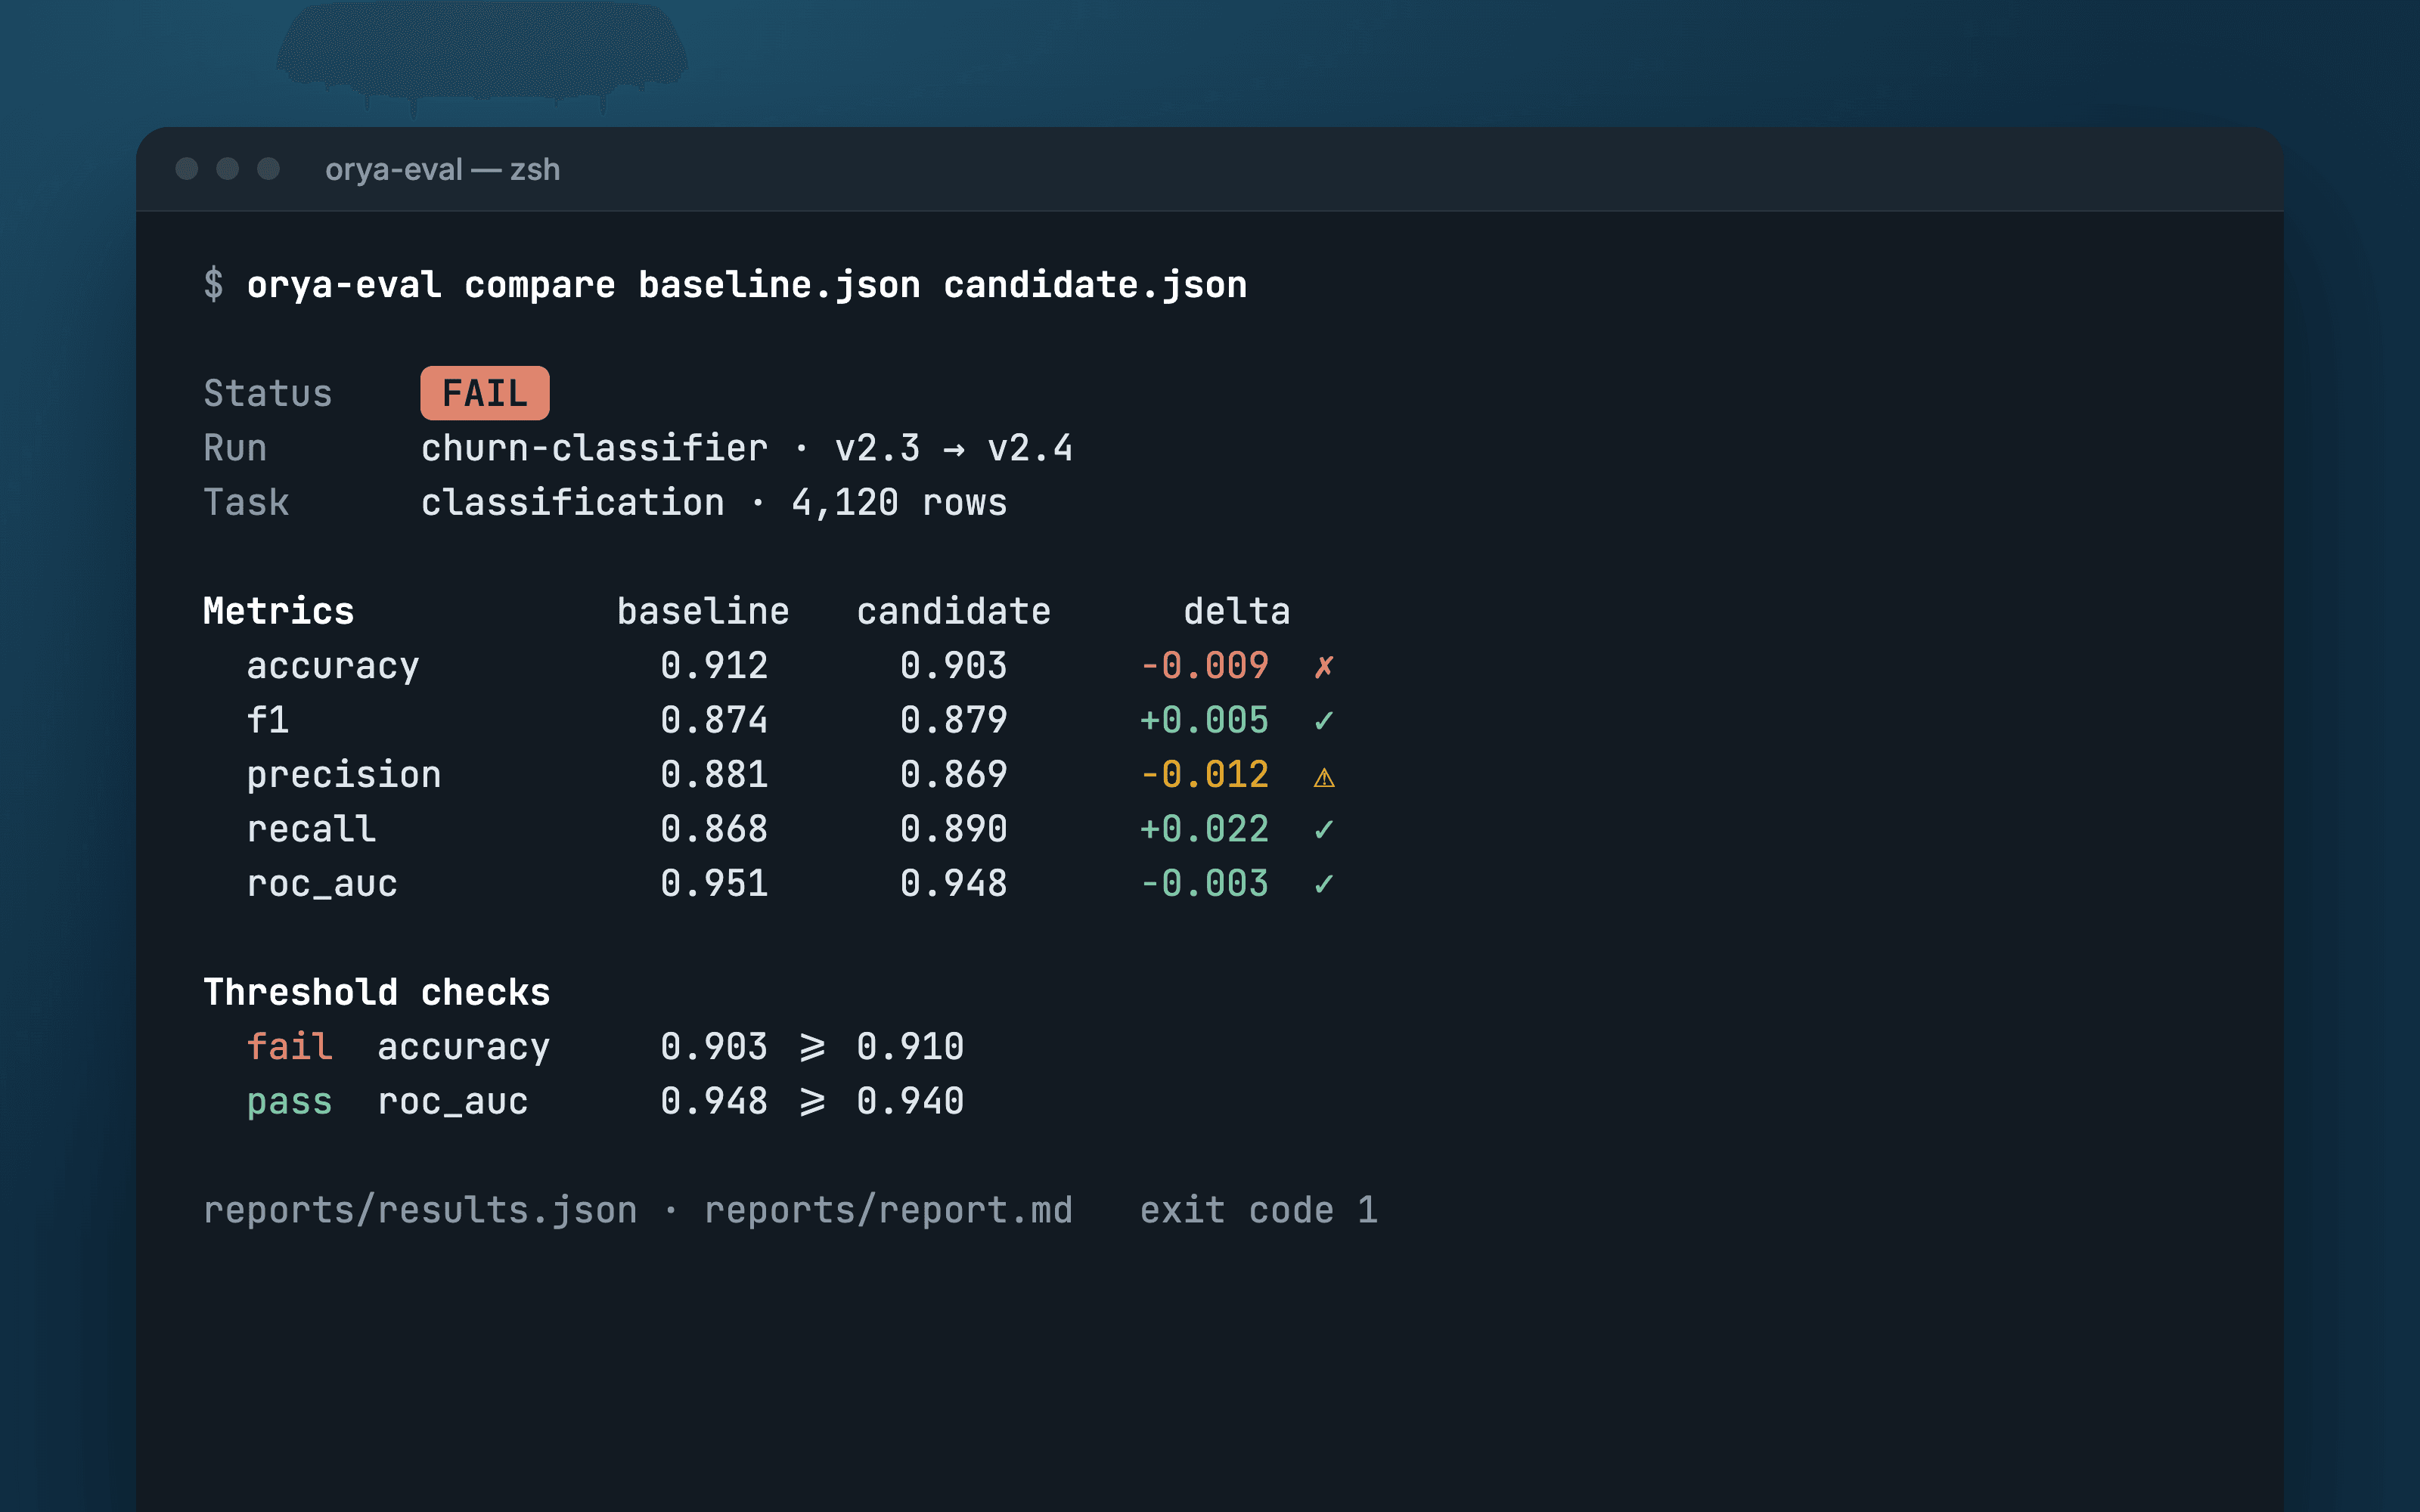Viewport: 2420px width, 1512px height.
Task: Click the 'candidate' column header
Action: pos(954,611)
